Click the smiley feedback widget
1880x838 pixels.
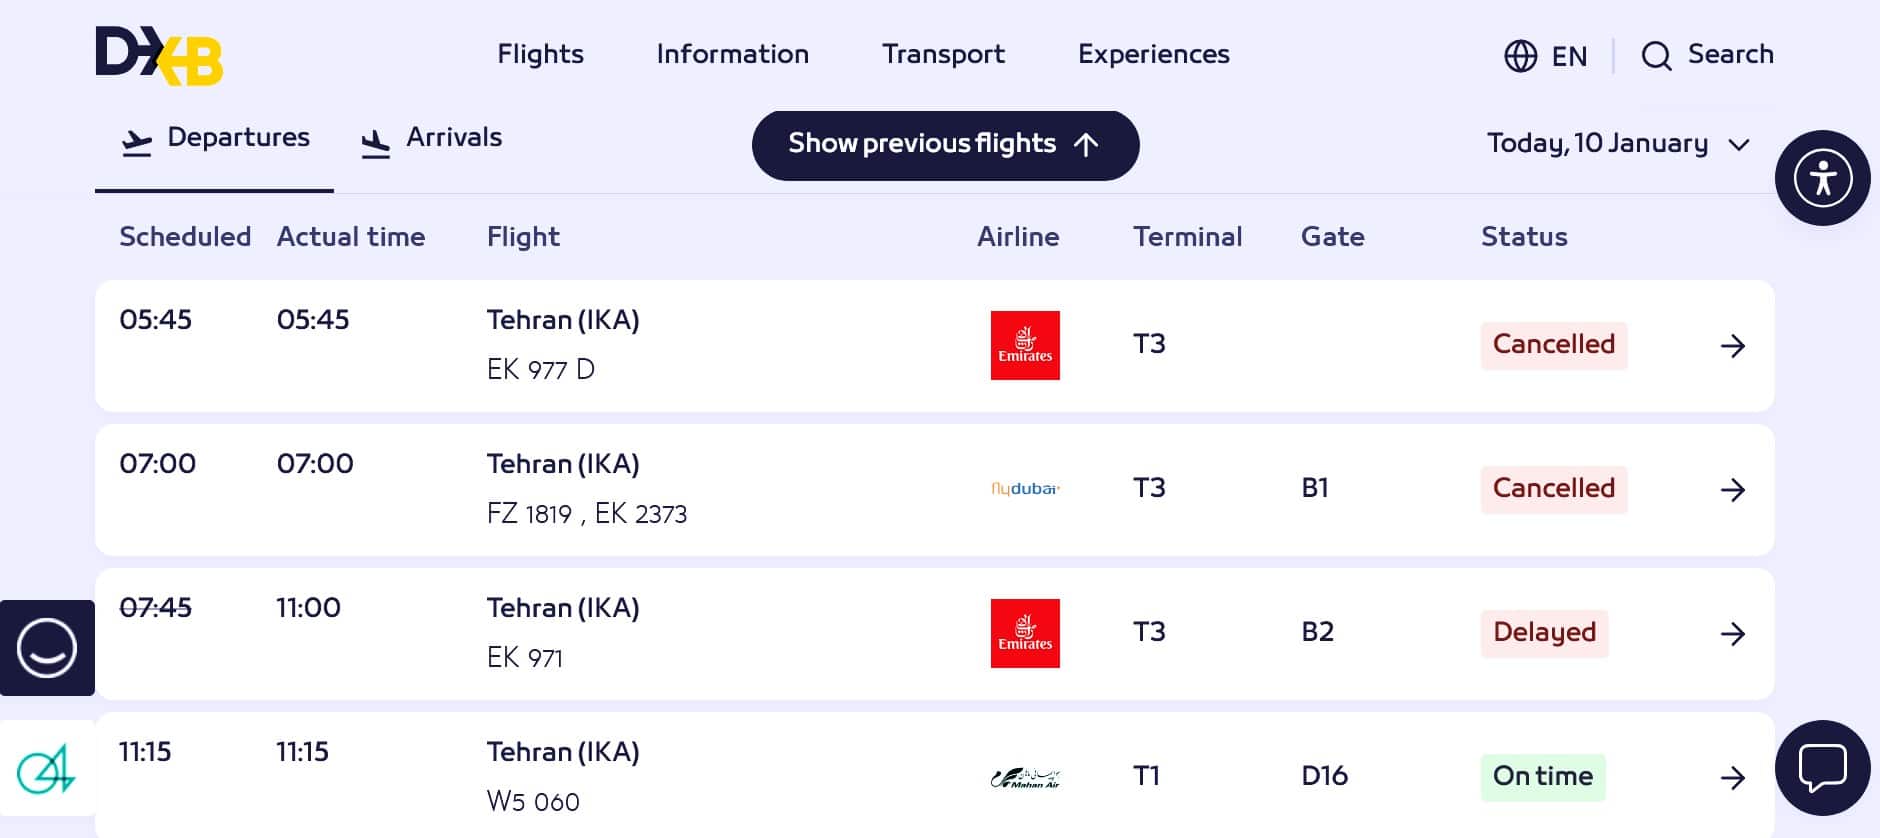tap(47, 648)
